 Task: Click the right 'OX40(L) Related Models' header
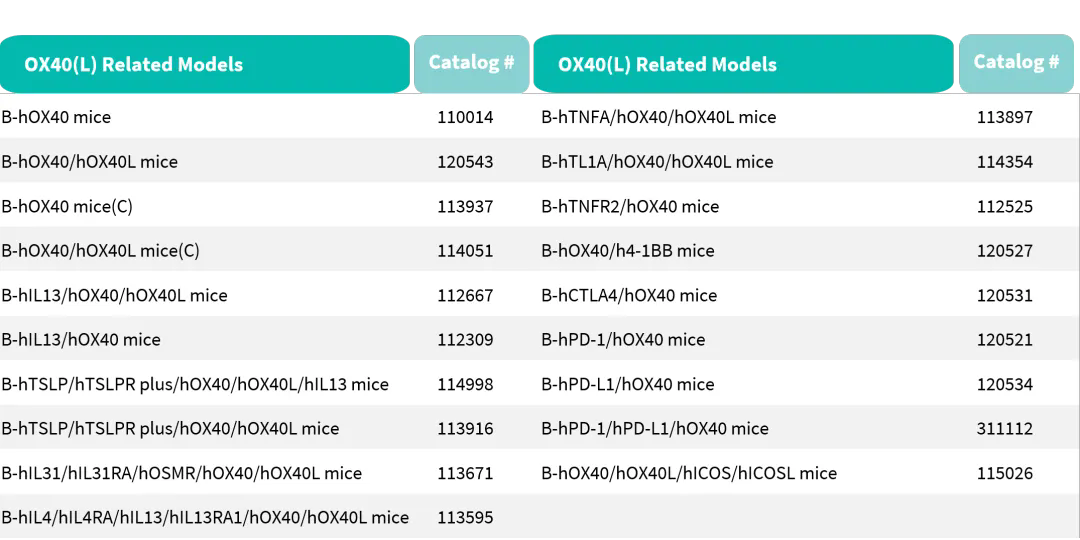[x=667, y=65]
